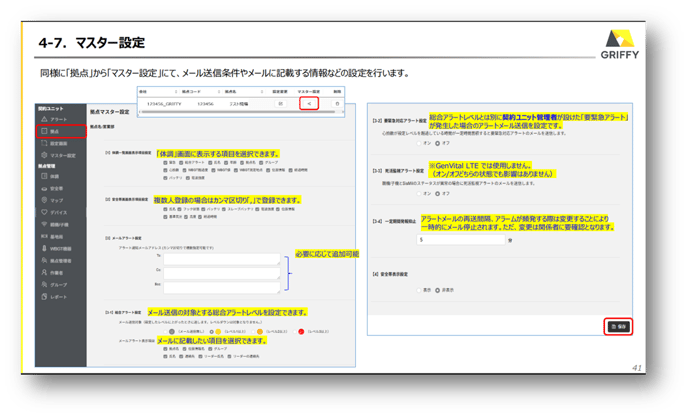
Task: Toggle the リーダーの連絡先 checkbox
Action: [229, 356]
